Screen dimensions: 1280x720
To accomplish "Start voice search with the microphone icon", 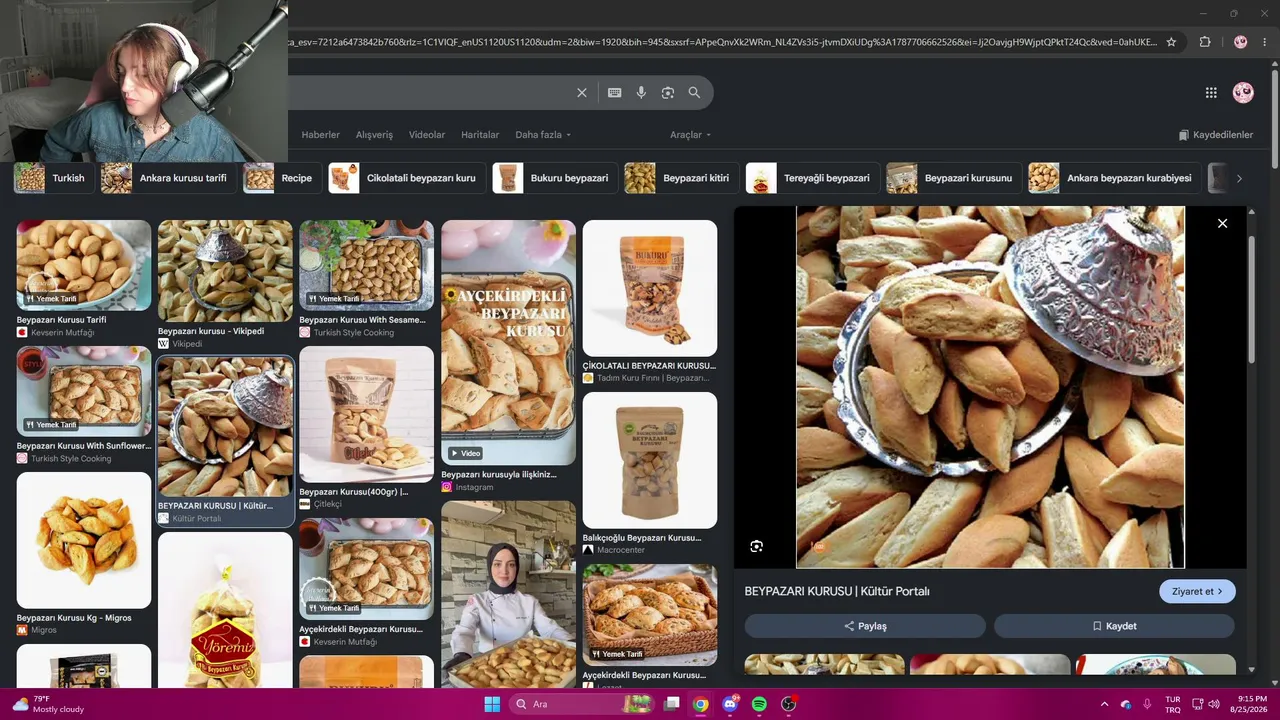I will pyautogui.click(x=641, y=93).
